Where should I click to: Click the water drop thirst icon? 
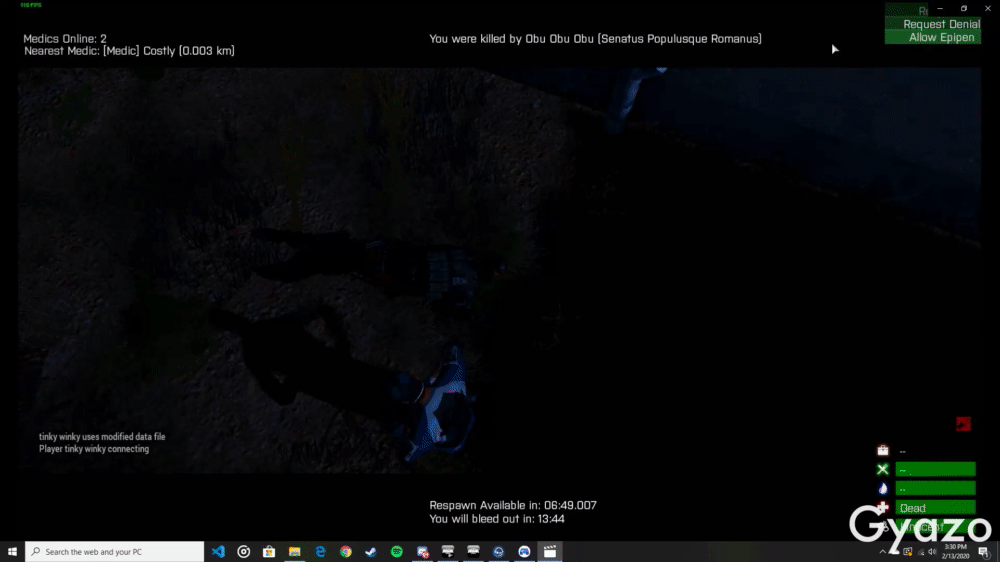pyautogui.click(x=883, y=489)
